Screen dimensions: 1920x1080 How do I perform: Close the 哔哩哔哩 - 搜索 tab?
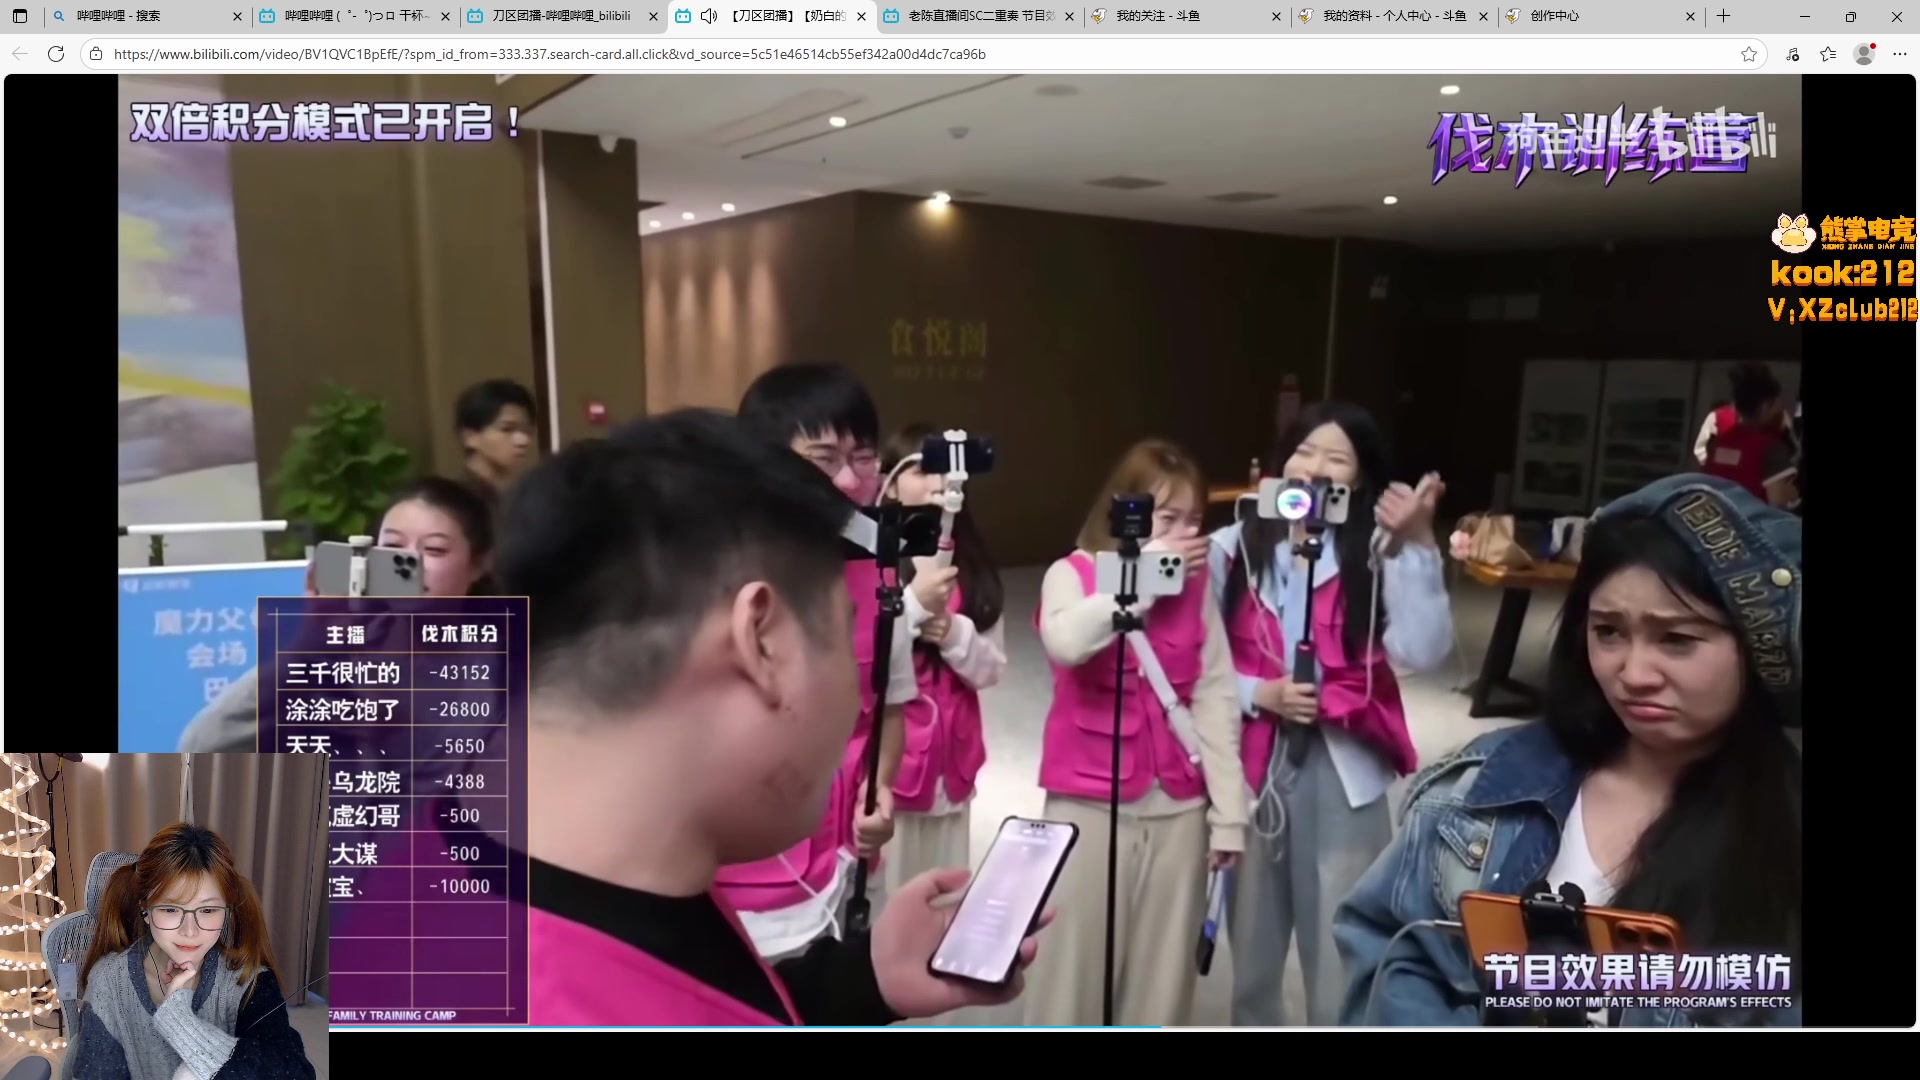coord(237,16)
